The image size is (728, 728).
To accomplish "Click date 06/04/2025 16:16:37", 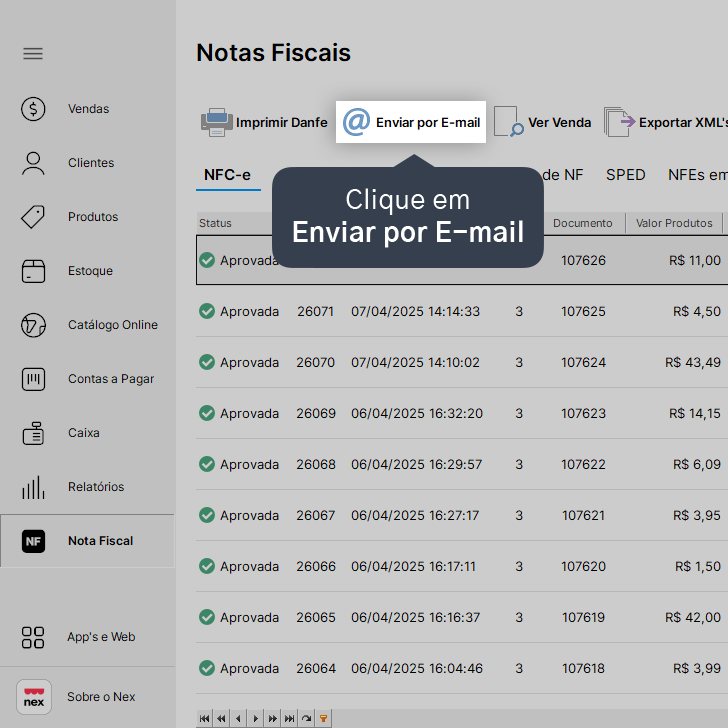I will pyautogui.click(x=416, y=618).
